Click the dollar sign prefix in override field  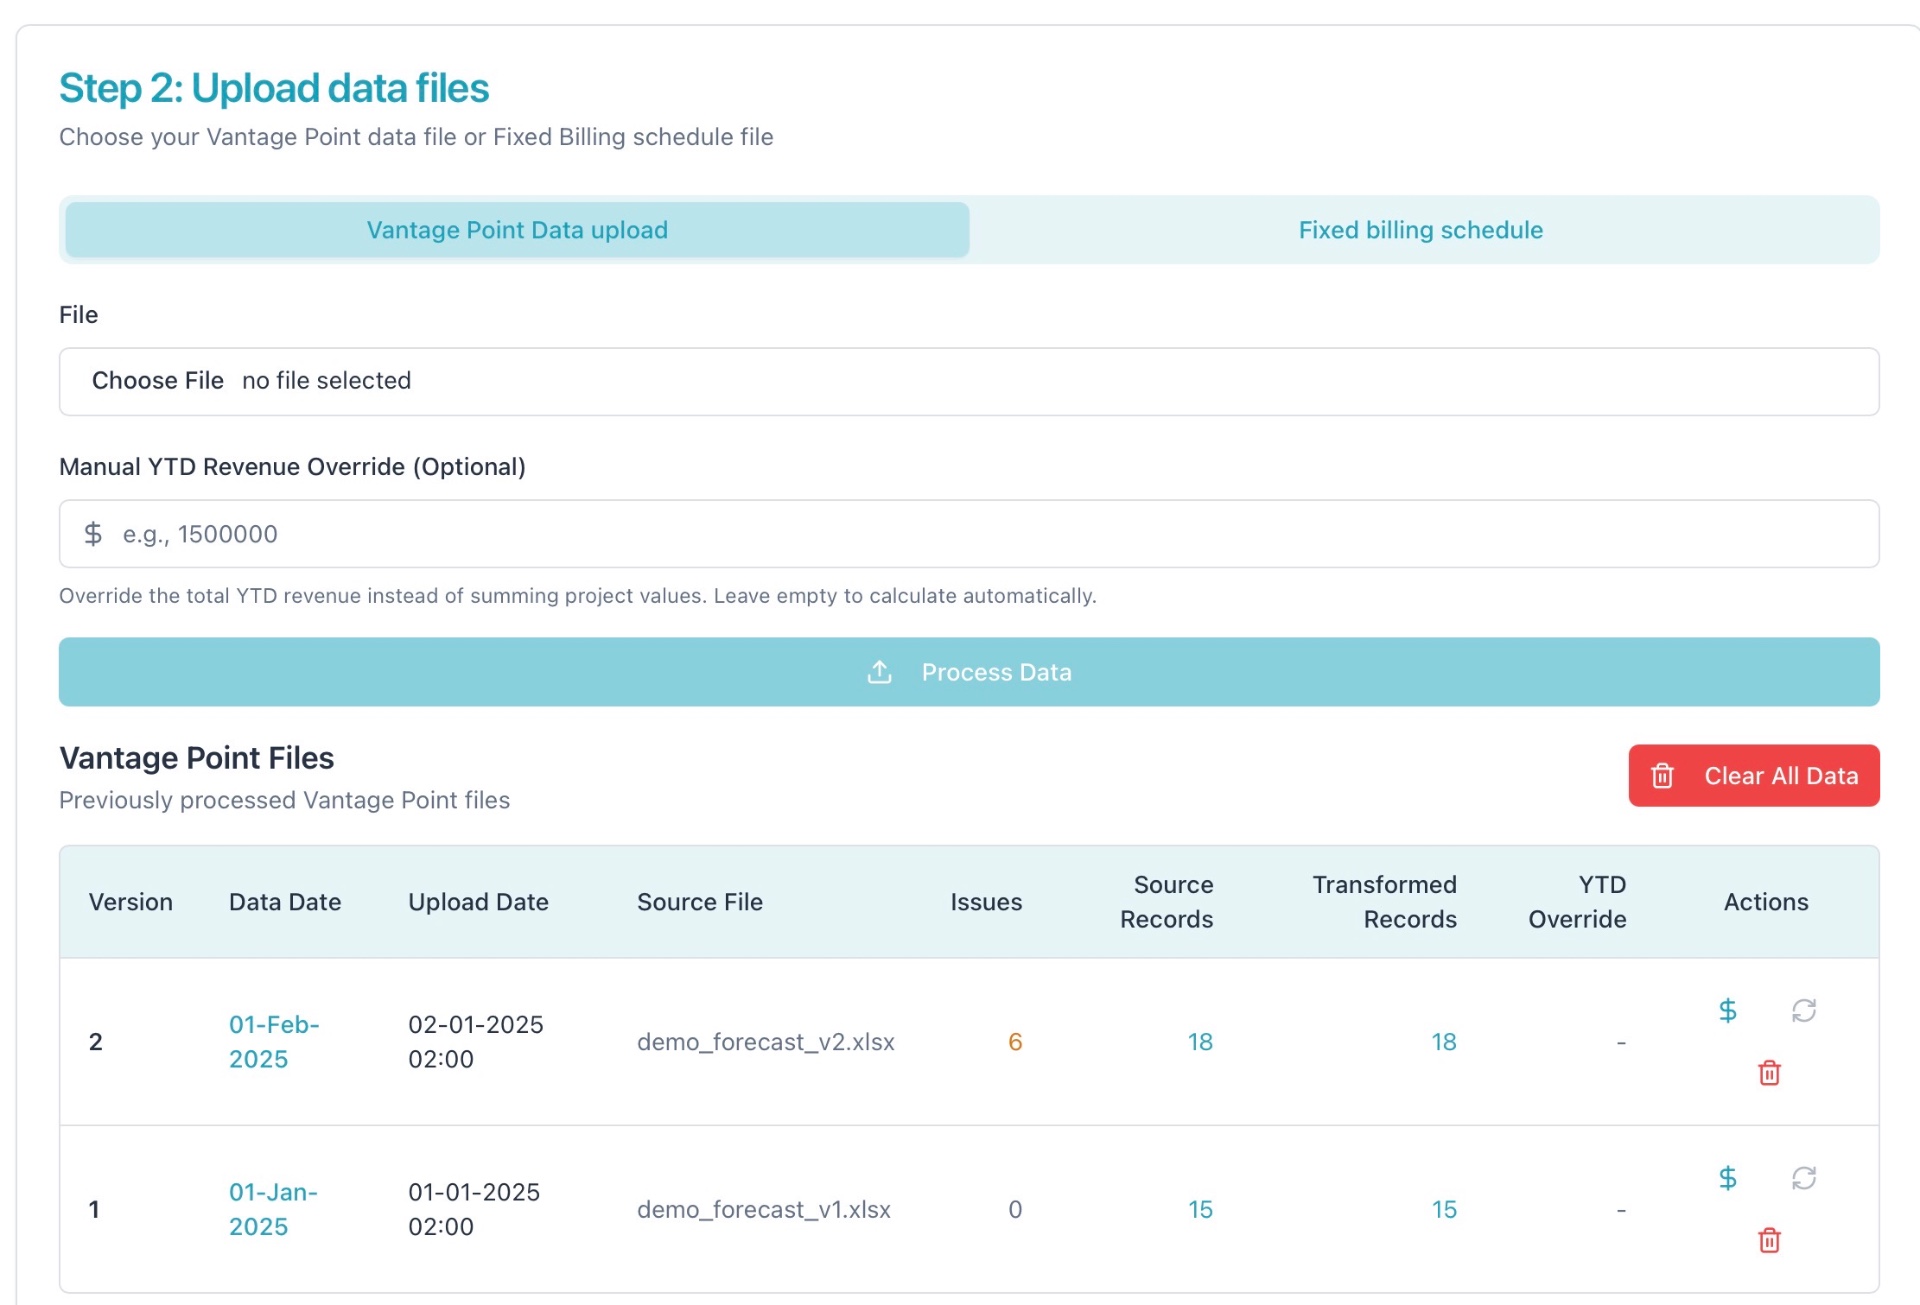[93, 534]
